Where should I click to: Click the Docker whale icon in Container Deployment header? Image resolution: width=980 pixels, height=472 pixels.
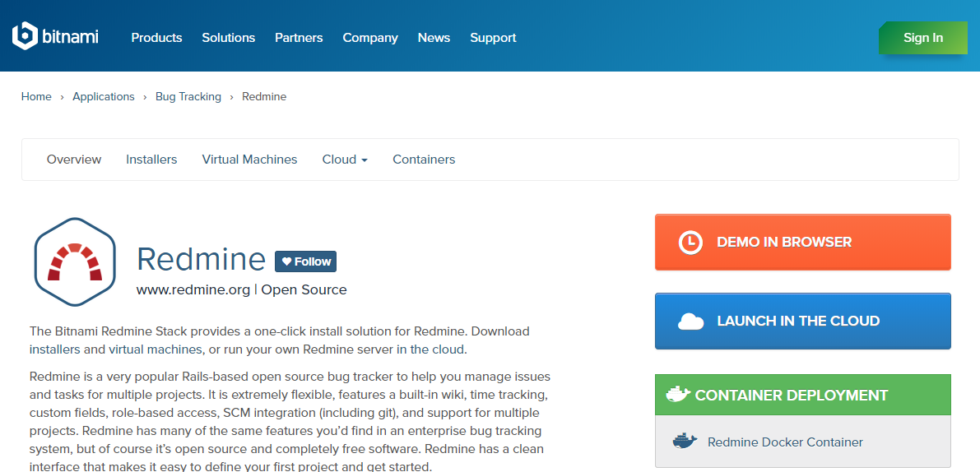(678, 394)
